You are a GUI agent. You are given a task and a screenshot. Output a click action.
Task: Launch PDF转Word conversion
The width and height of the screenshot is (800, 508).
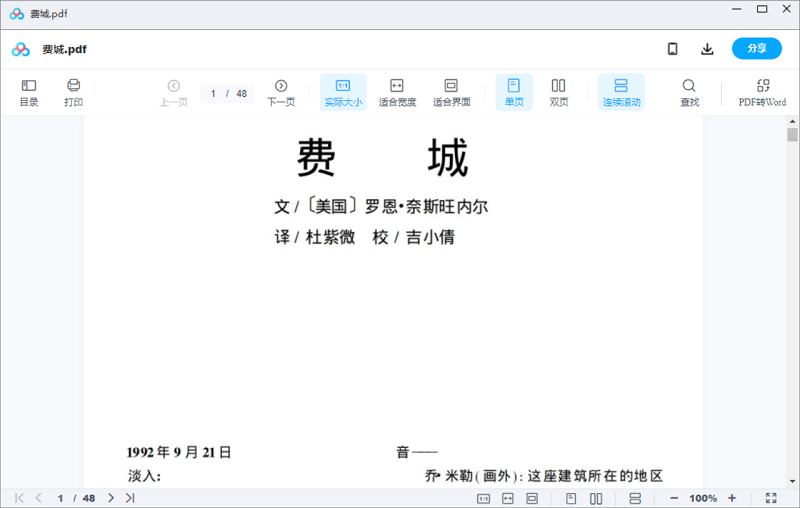(762, 92)
